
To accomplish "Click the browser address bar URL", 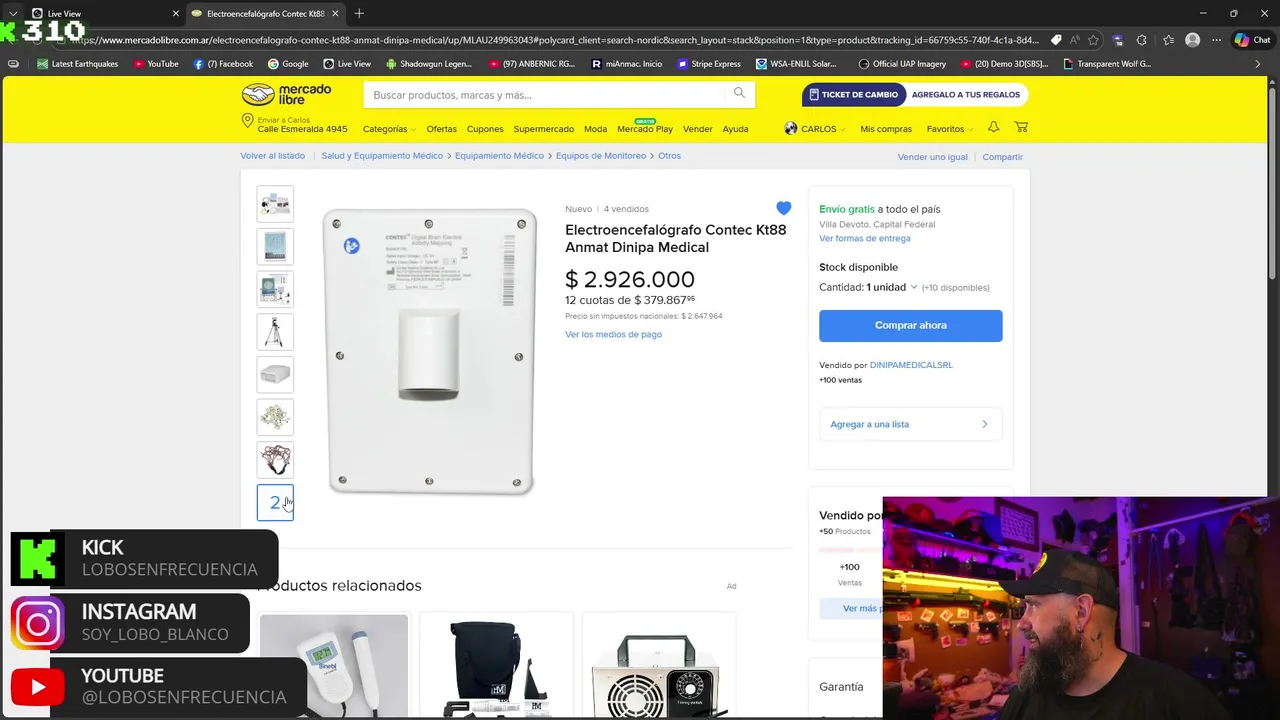I will [555, 40].
